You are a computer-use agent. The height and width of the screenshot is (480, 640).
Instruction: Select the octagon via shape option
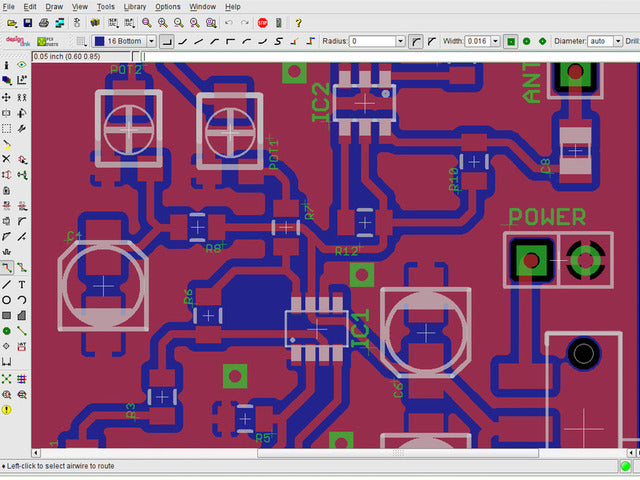coord(542,41)
